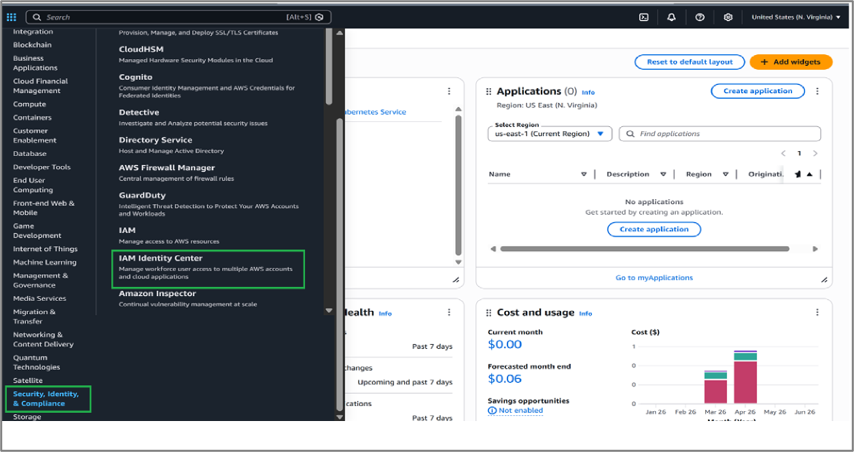Open the Not enabled savings link

520,411
